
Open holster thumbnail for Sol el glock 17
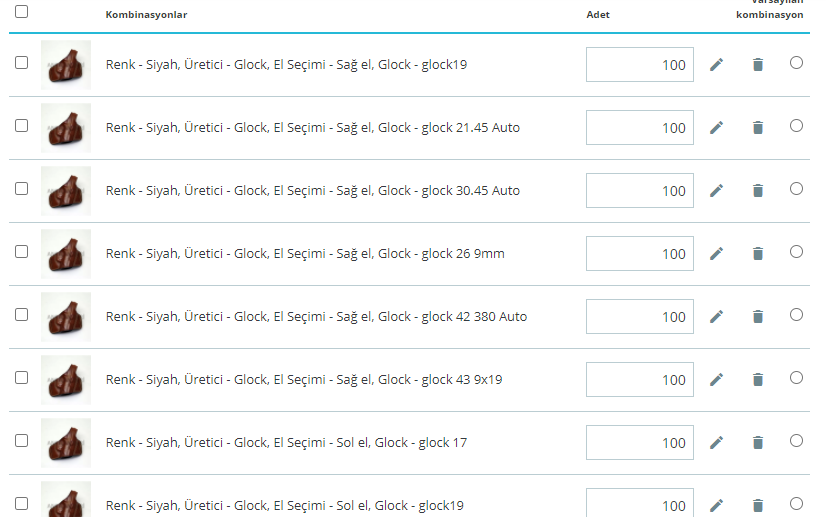click(66, 443)
